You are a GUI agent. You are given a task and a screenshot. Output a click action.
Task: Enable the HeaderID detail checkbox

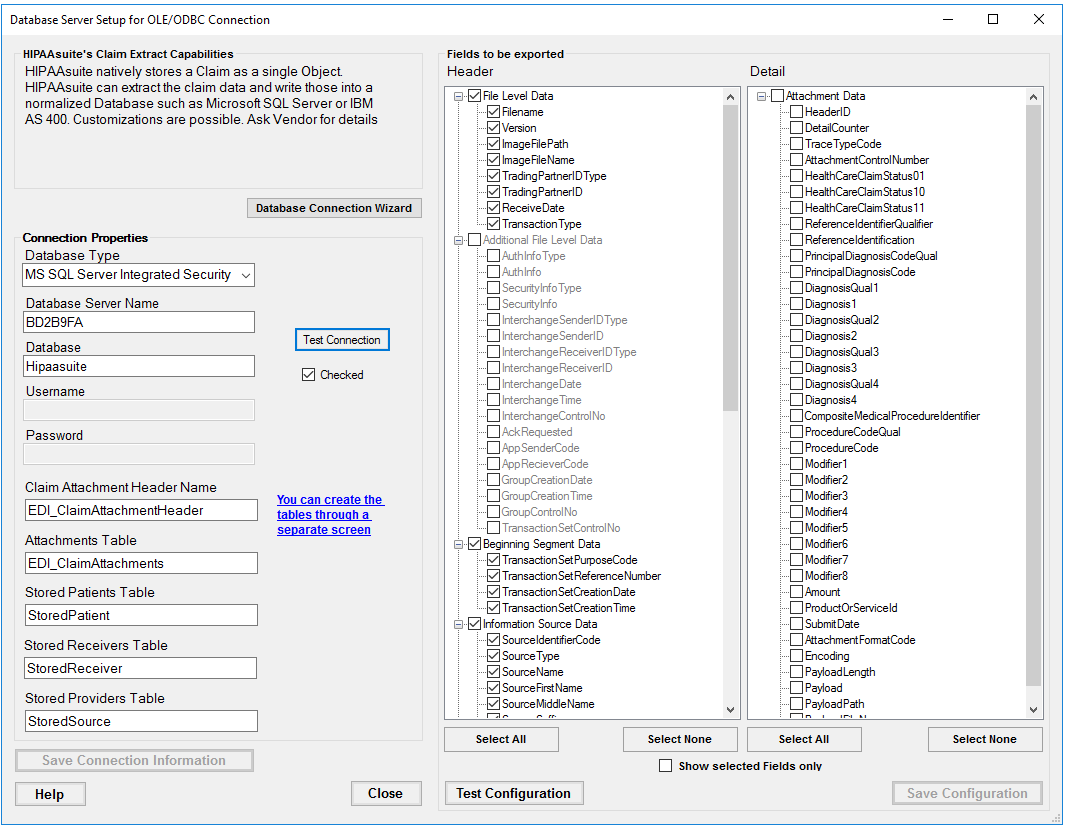coord(796,112)
